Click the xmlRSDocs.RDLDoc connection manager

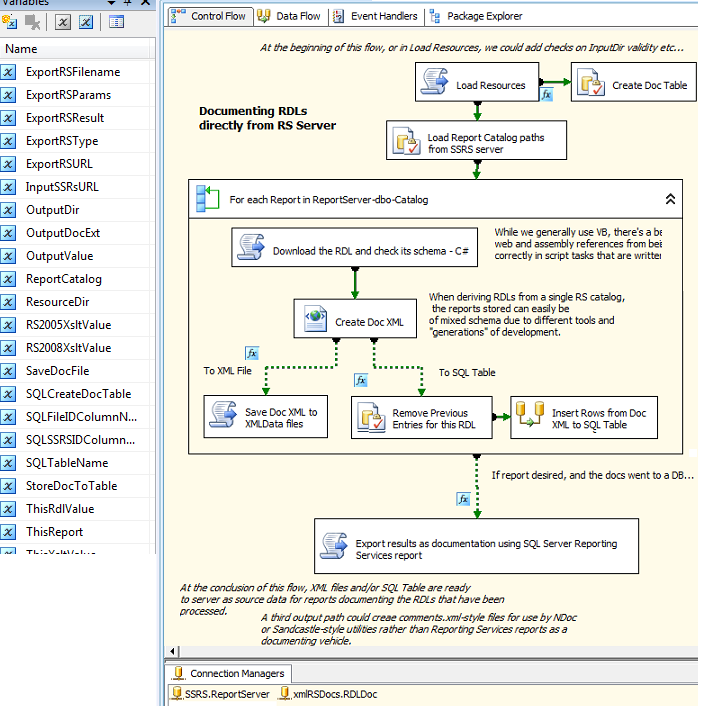(x=329, y=694)
